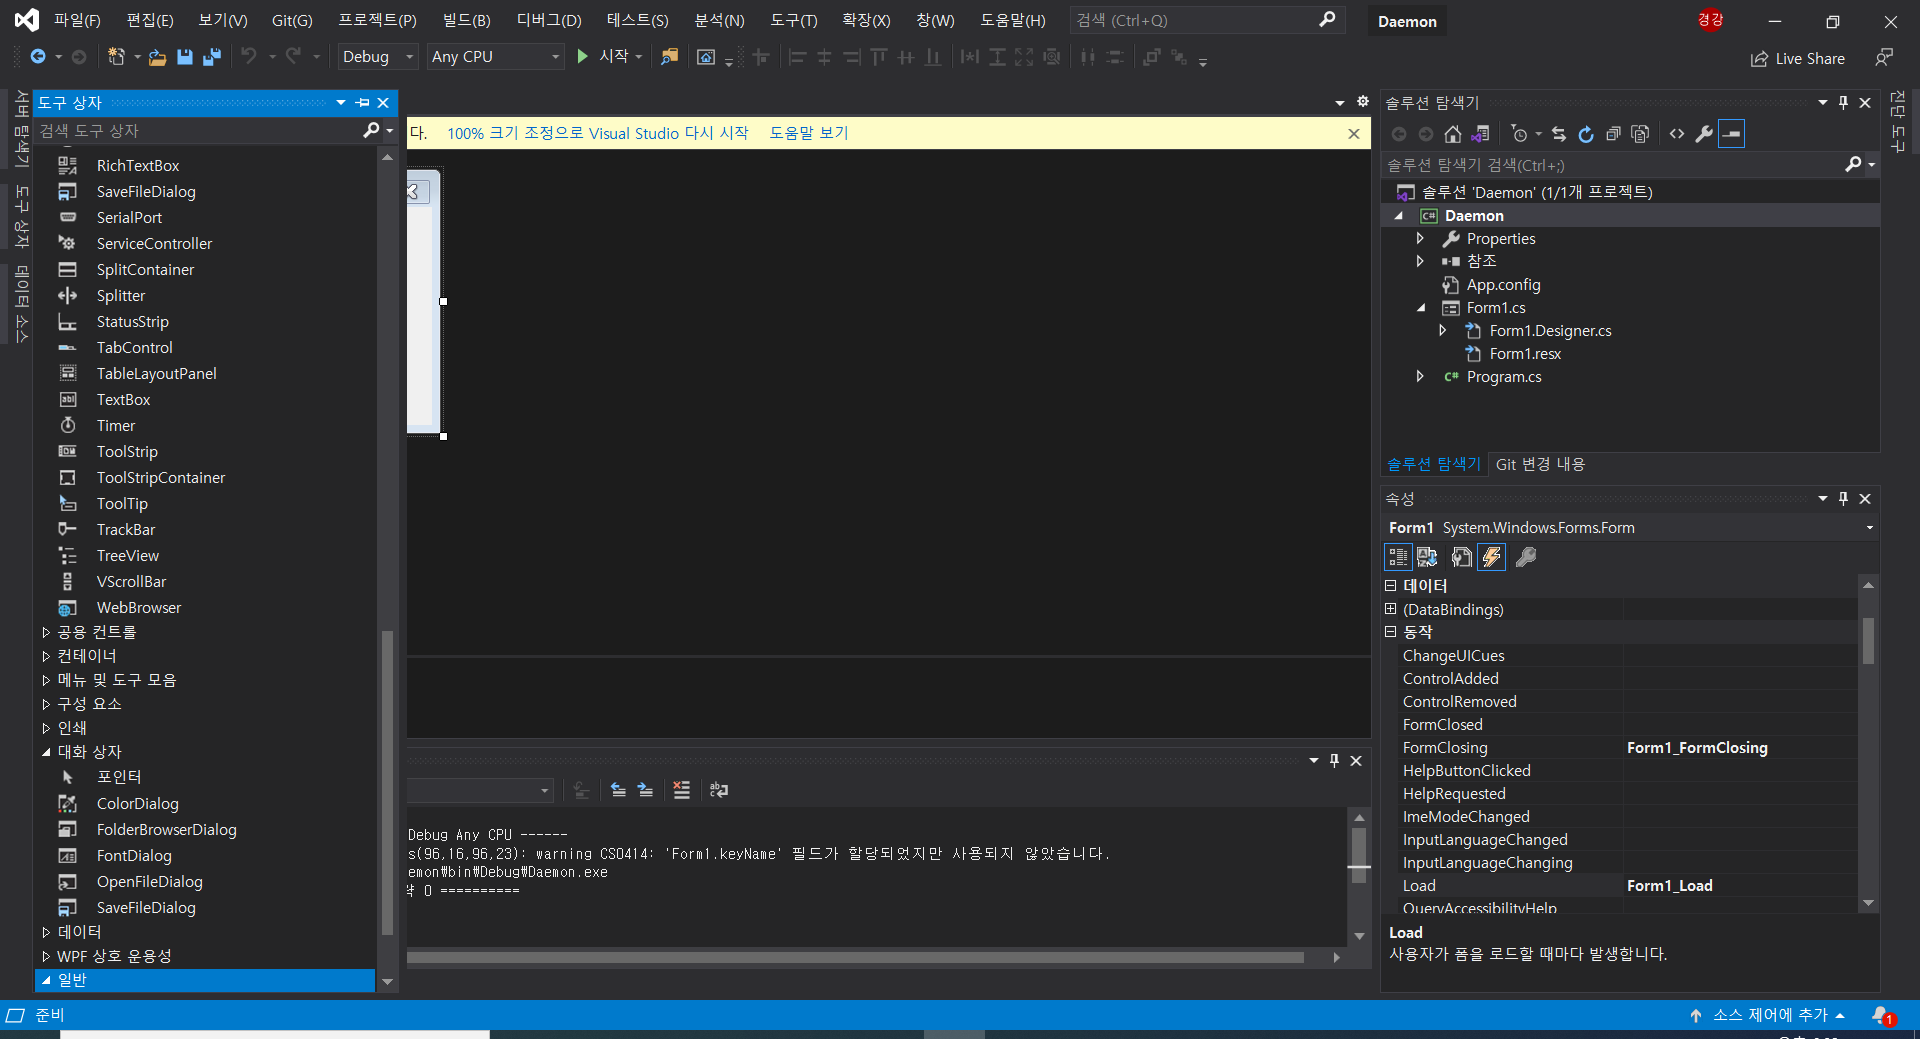Click the search magnifier in Toolbox search

(371, 130)
